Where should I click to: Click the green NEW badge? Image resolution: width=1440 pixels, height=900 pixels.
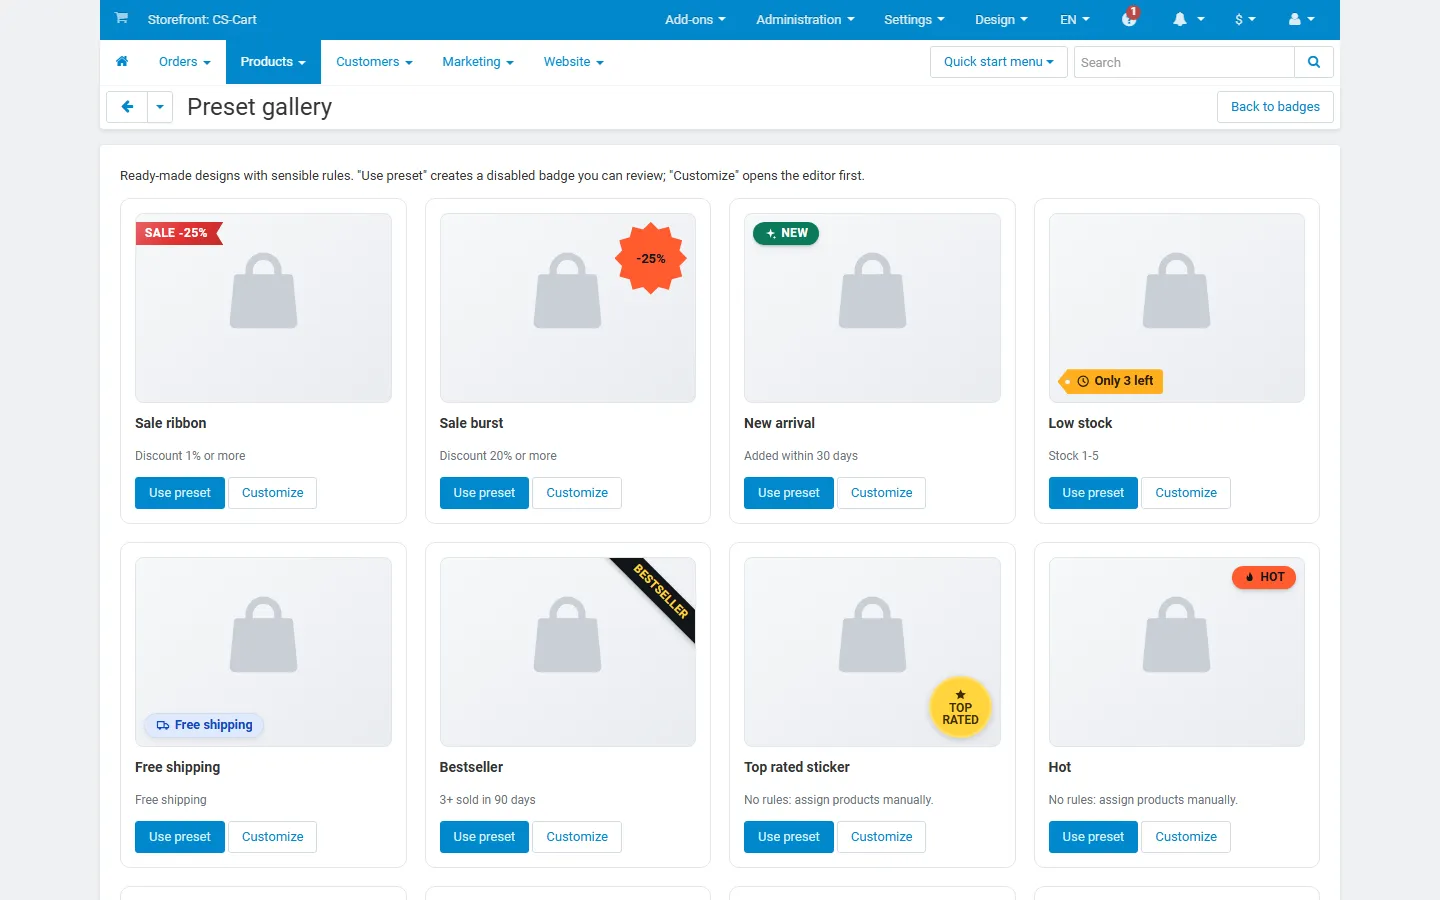point(786,233)
